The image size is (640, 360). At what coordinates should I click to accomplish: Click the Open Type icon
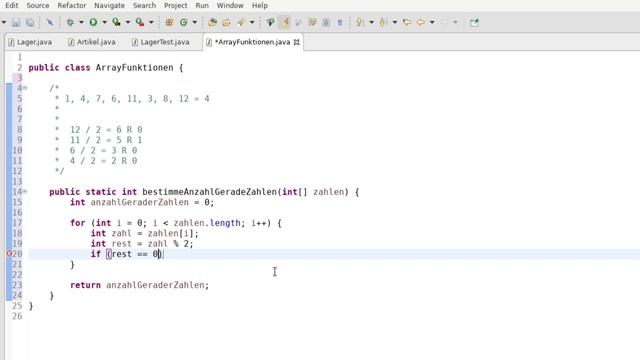[x=212, y=22]
